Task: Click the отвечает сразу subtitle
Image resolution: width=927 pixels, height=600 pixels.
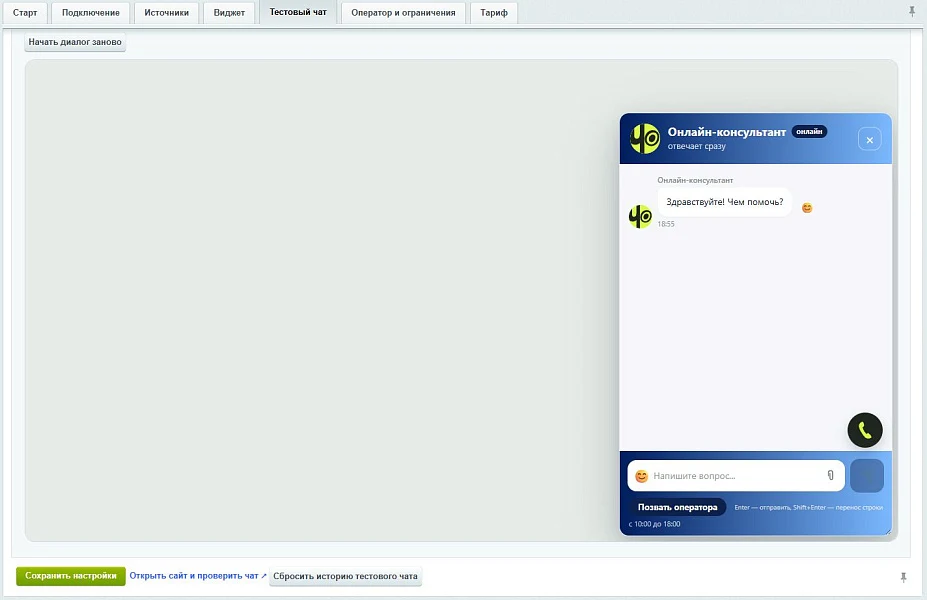Action: click(696, 146)
